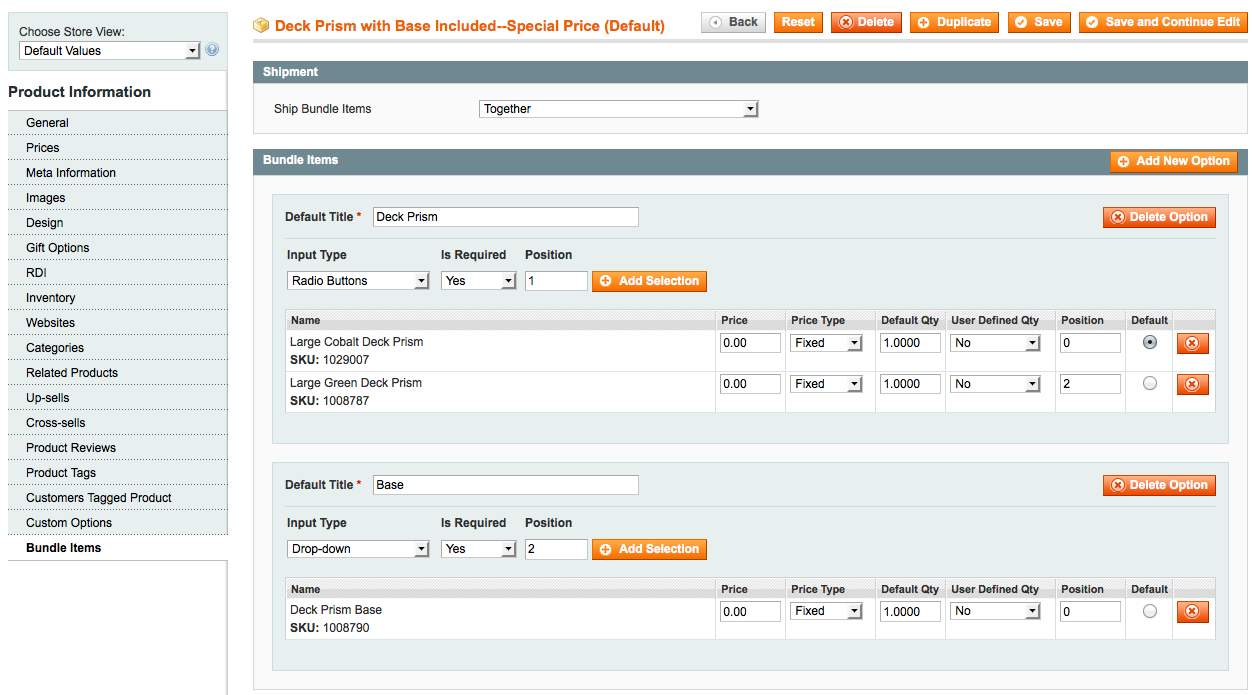Select the Up-sells tab
Image resolution: width=1252 pixels, height=695 pixels.
(118, 398)
